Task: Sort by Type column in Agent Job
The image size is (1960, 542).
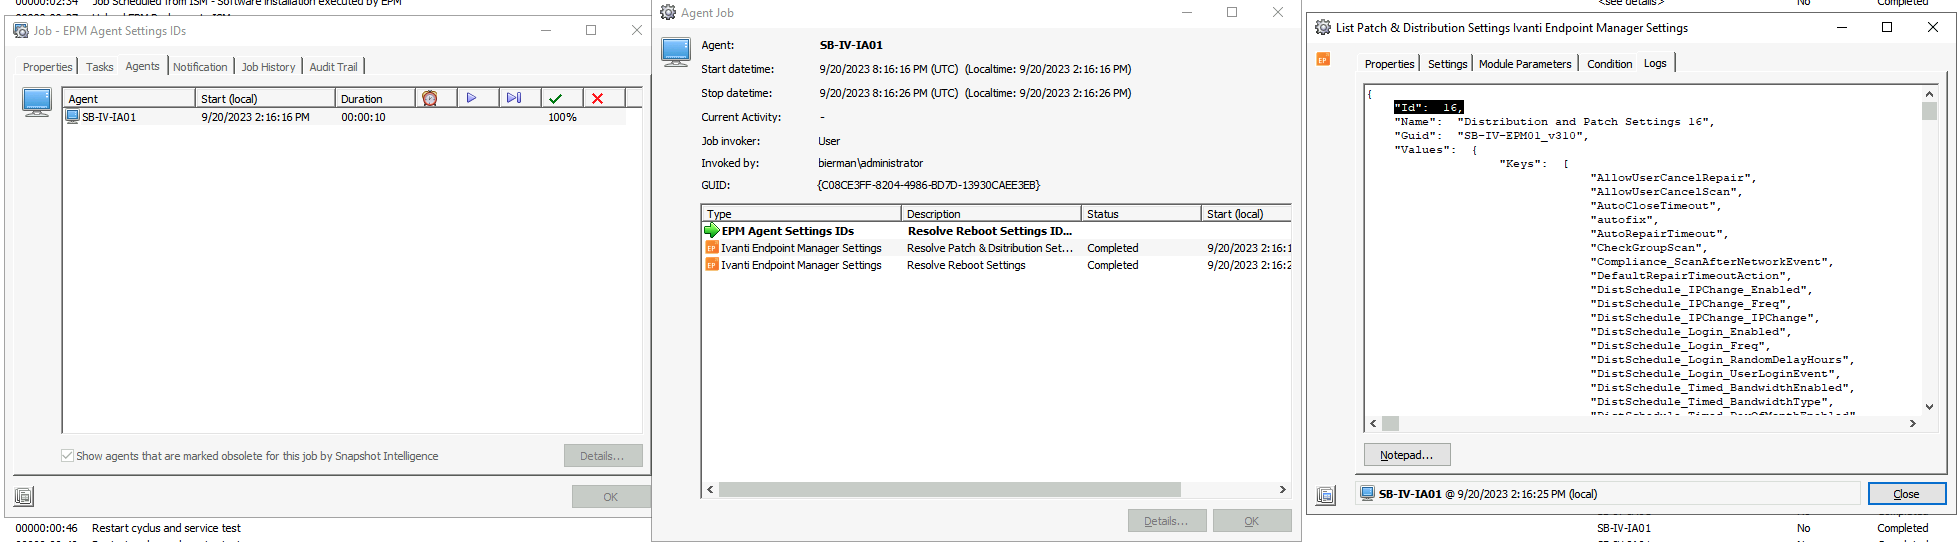Action: (x=802, y=213)
